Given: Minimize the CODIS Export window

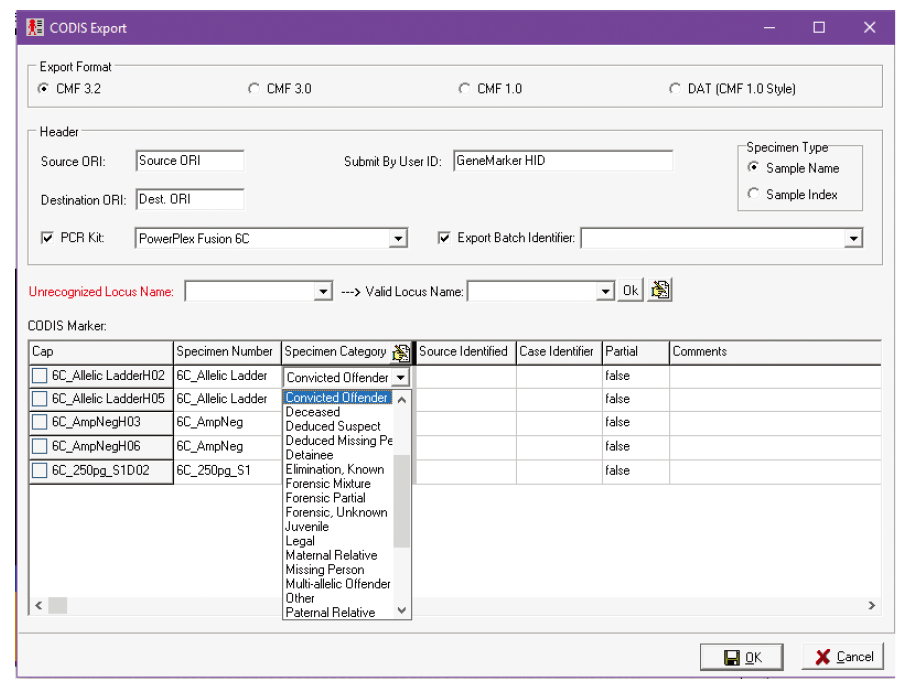Looking at the screenshot, I should click(769, 27).
